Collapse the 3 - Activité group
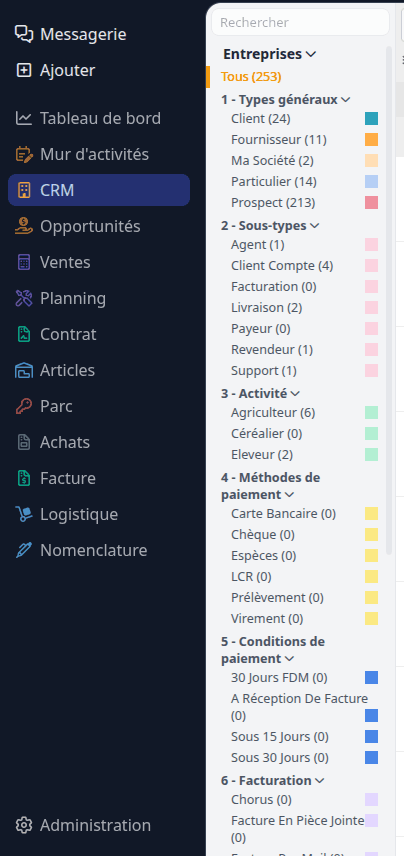 295,394
